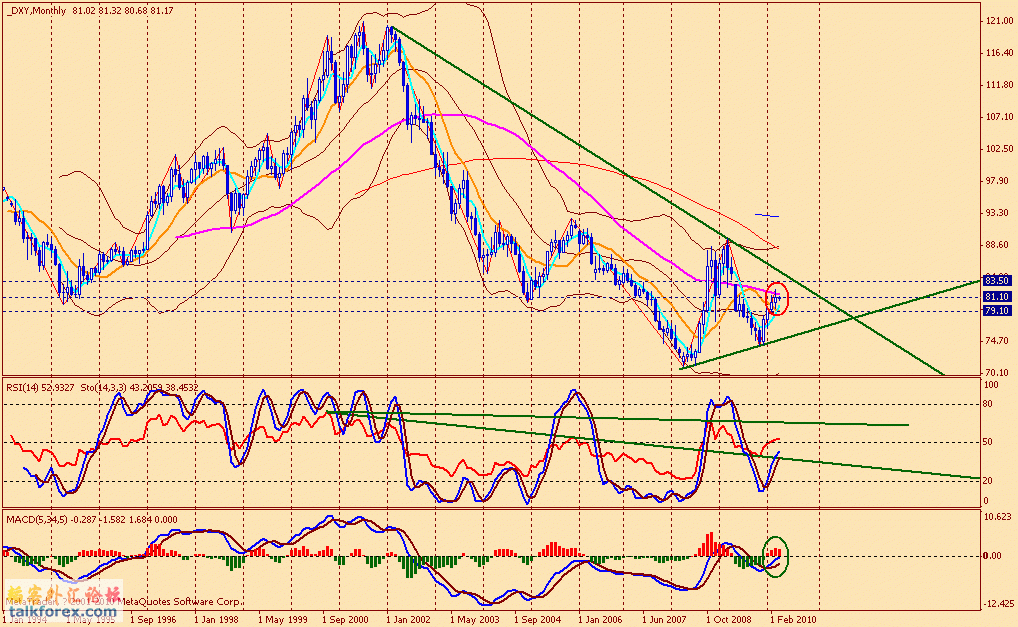Select the 10.623 MACD scale value
Image resolution: width=1018 pixels, height=627 pixels.
tap(999, 517)
